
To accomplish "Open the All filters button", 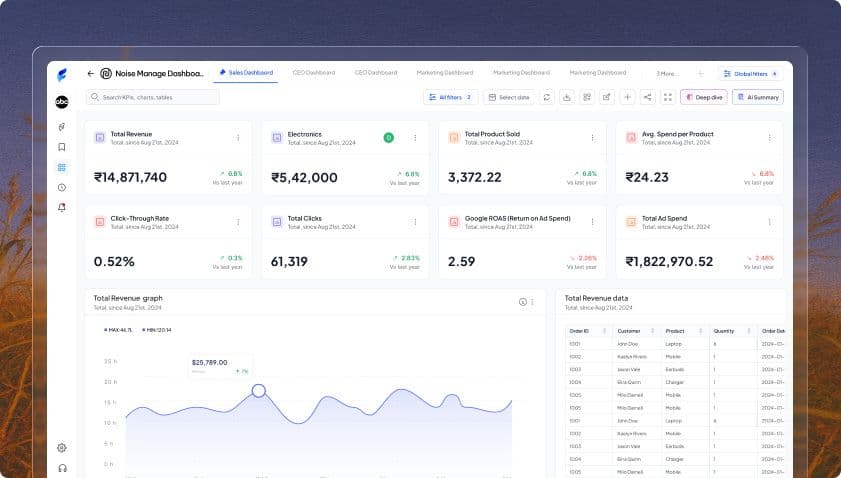I will [x=451, y=97].
